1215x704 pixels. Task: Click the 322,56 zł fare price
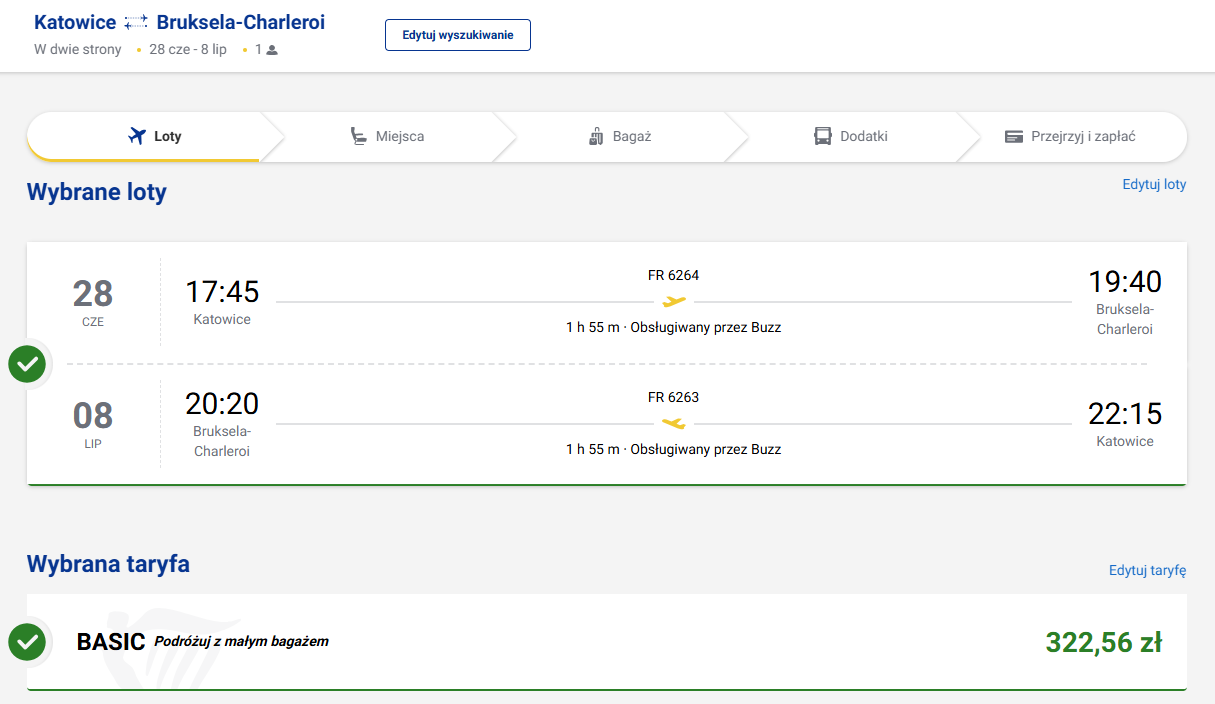tap(1103, 642)
